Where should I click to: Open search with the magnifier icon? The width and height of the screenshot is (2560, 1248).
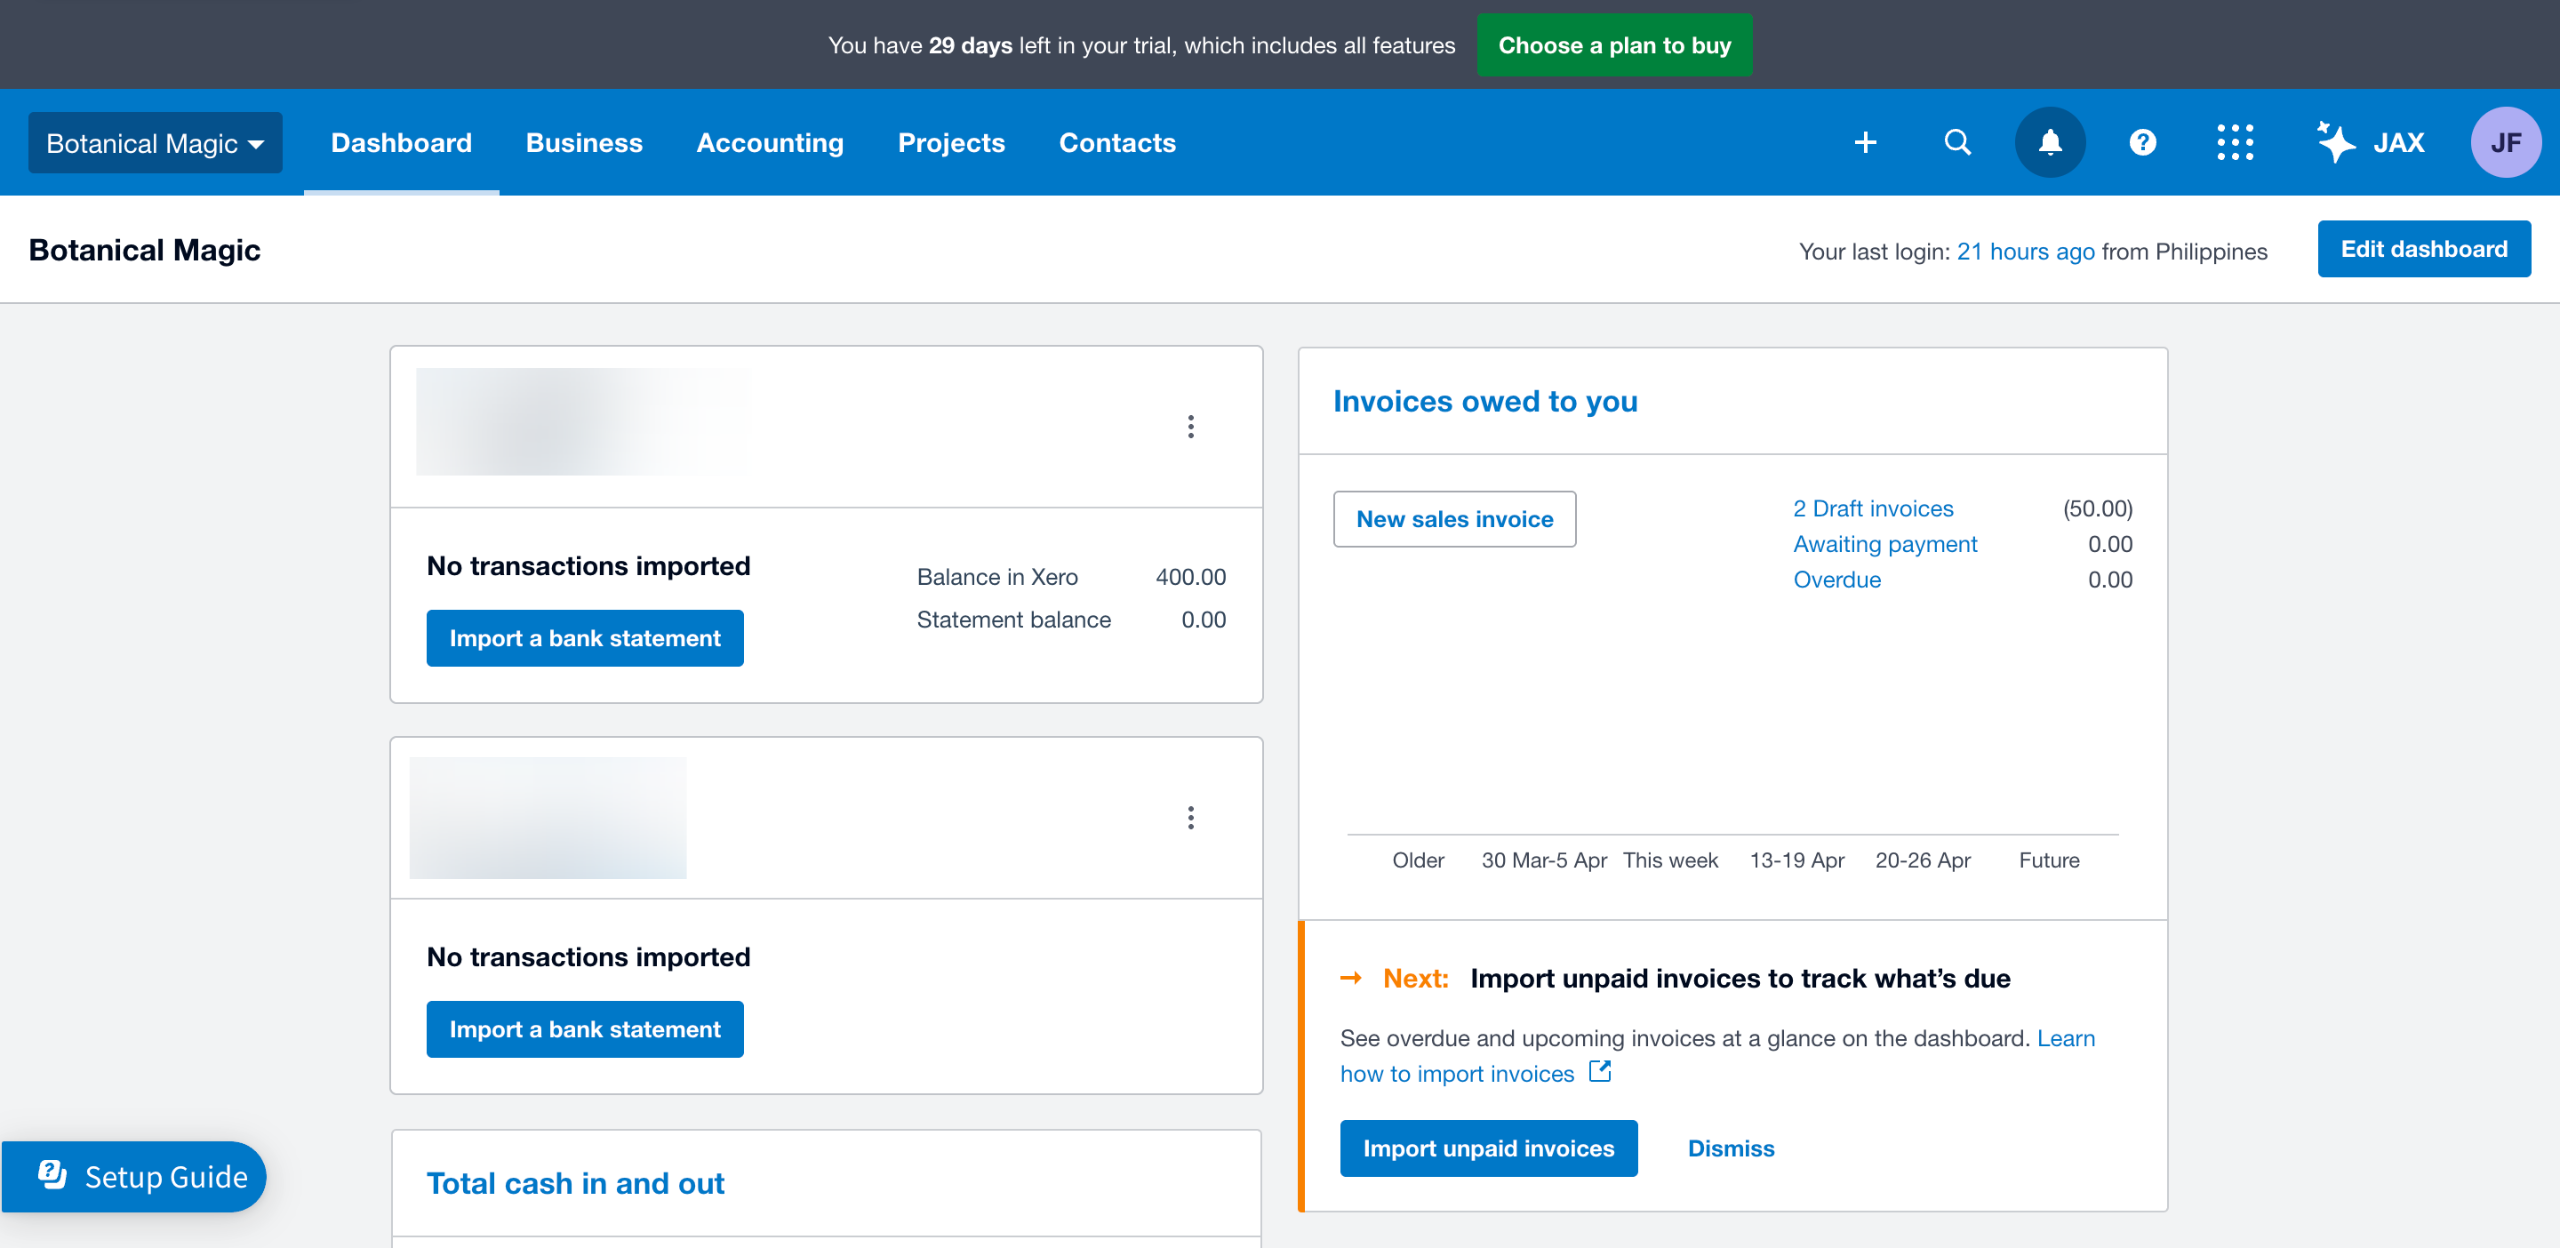pyautogui.click(x=1957, y=143)
